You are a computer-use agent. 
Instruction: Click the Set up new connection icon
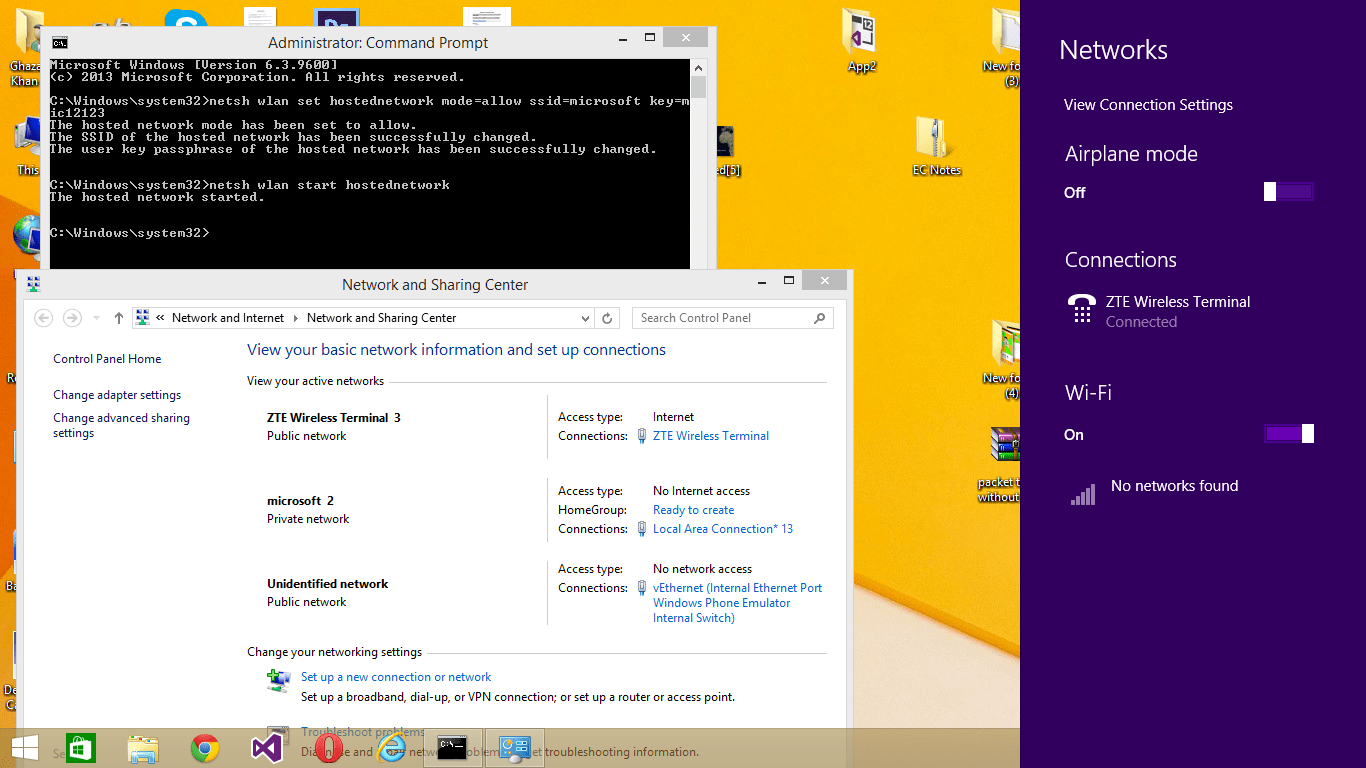pyautogui.click(x=279, y=681)
